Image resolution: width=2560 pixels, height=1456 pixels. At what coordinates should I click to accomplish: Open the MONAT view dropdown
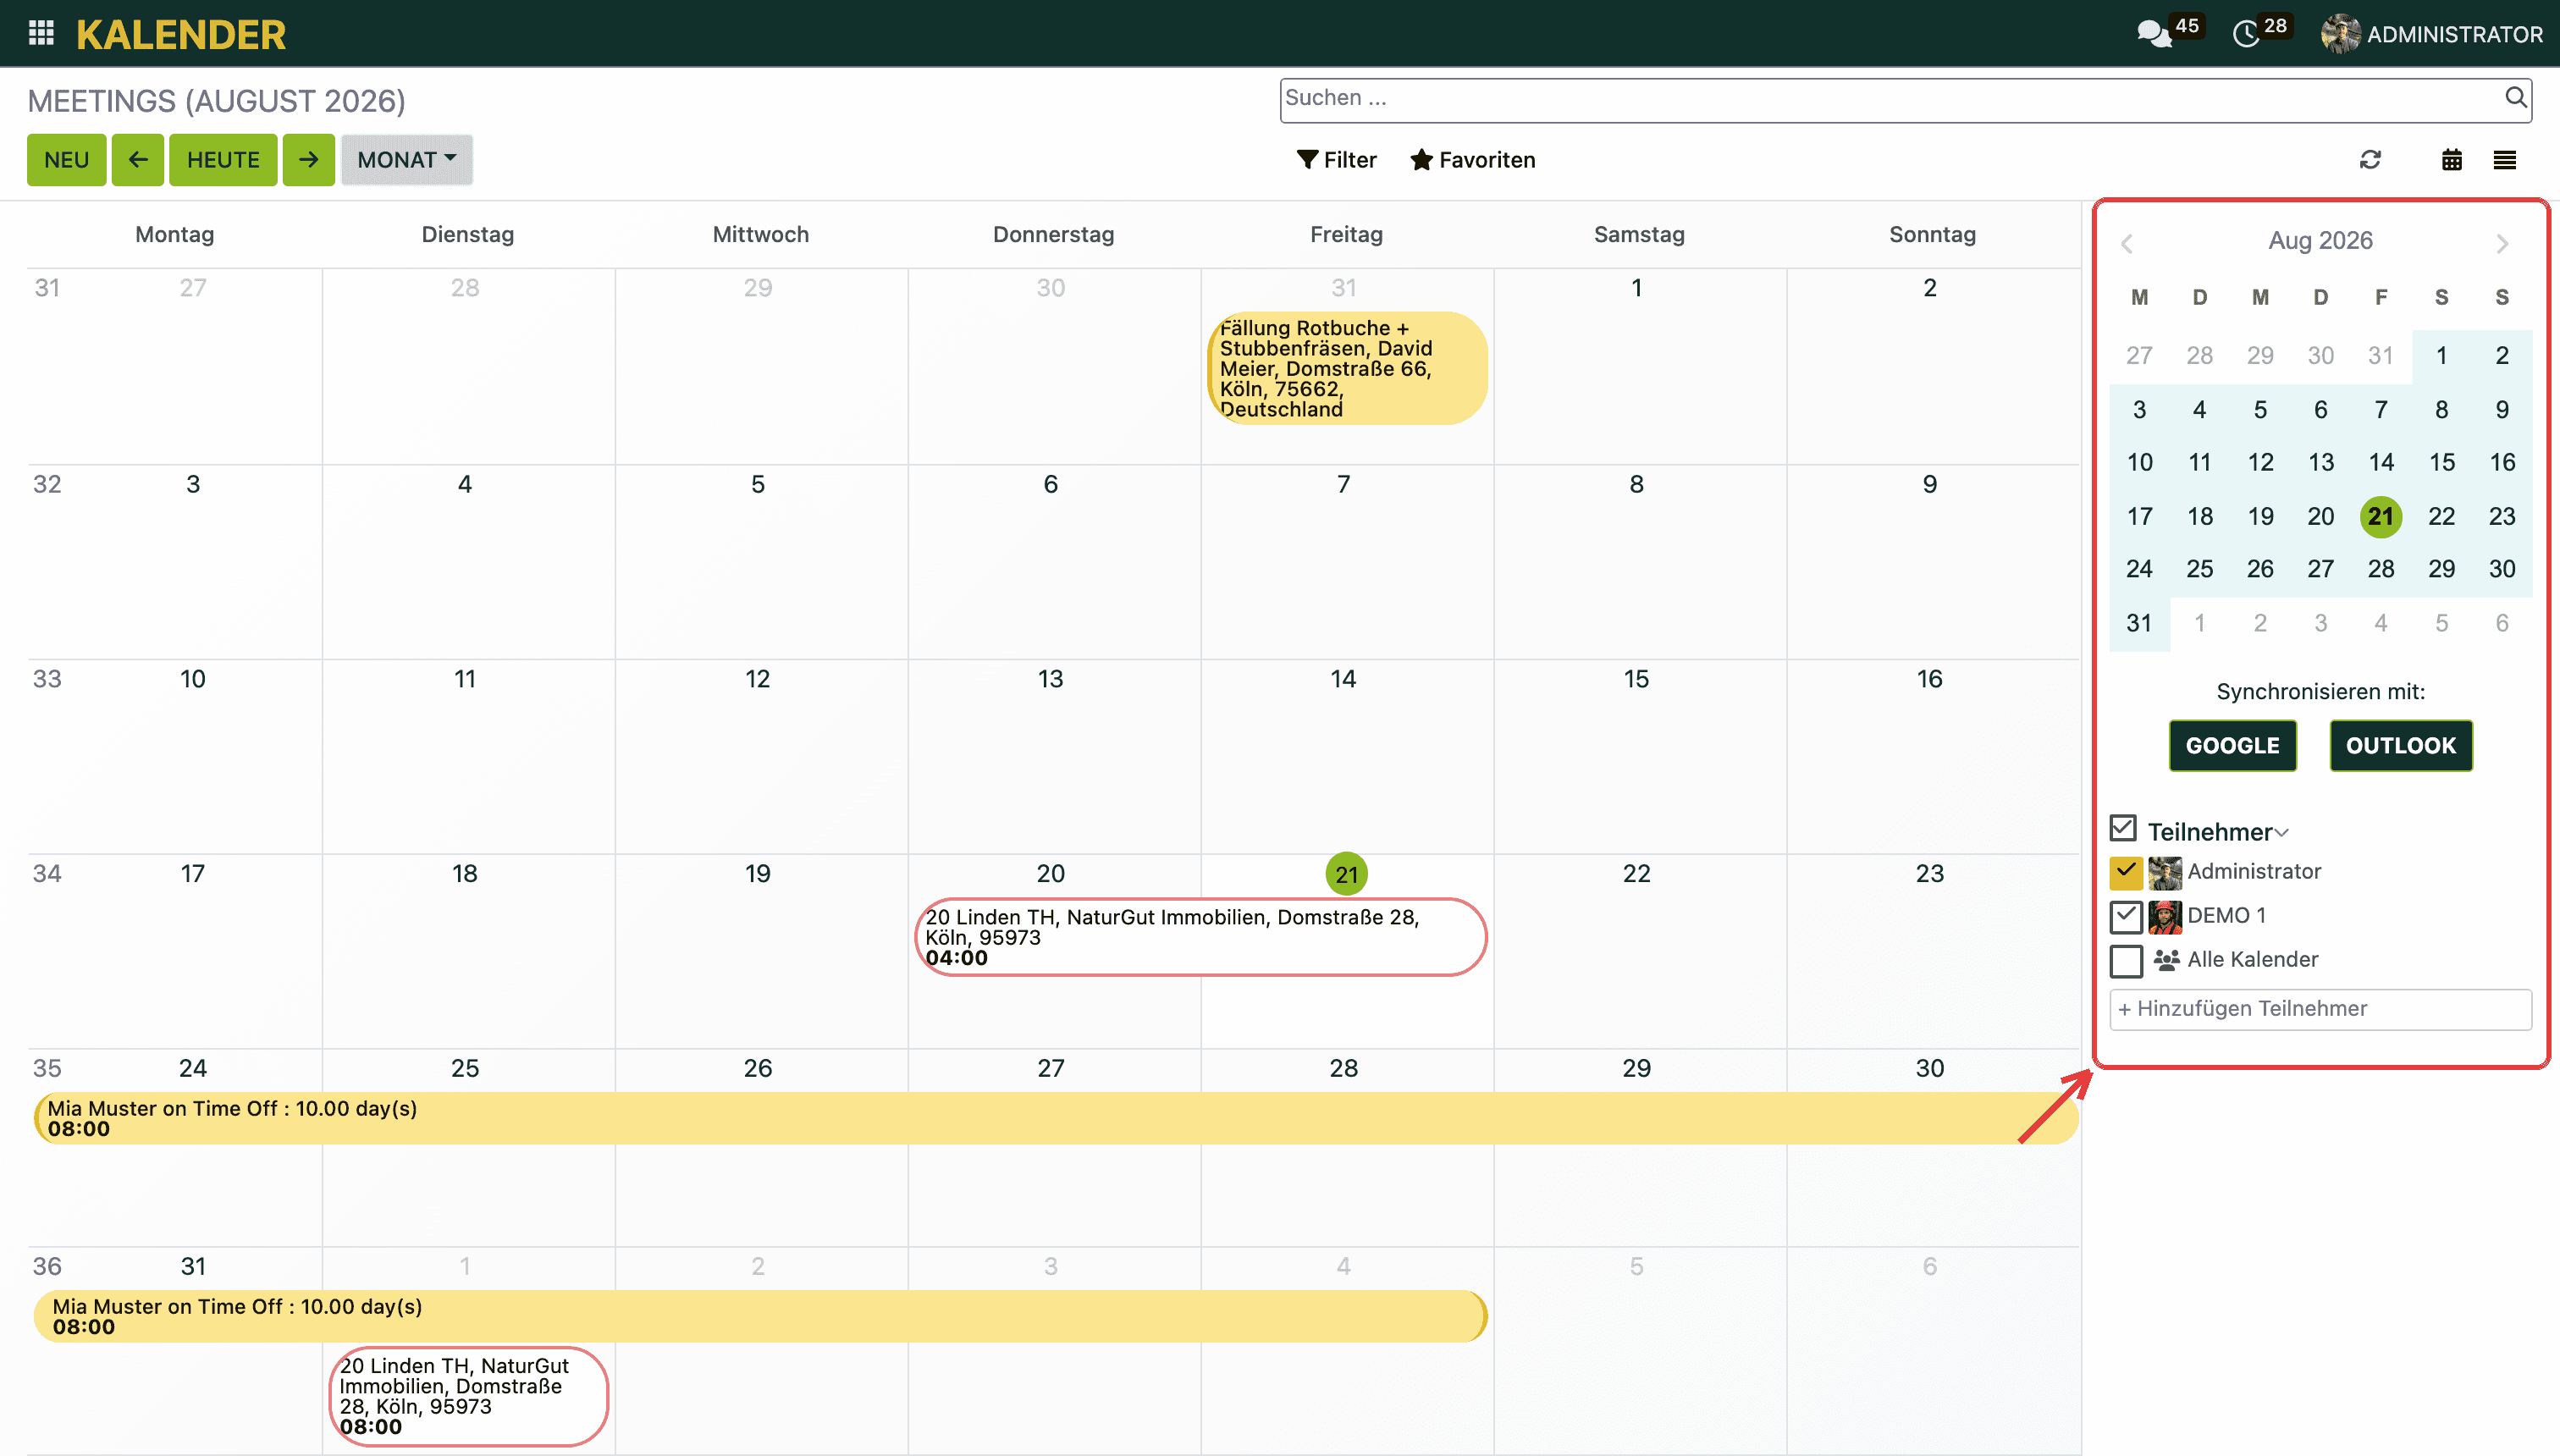(x=406, y=160)
